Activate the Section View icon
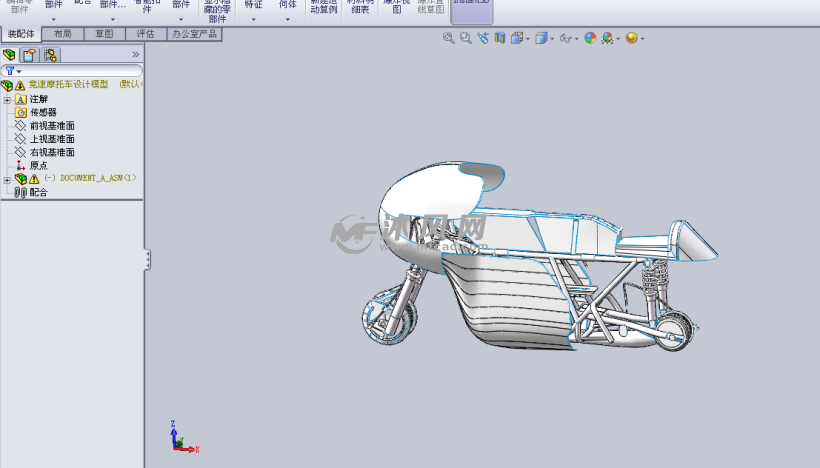 (500, 38)
